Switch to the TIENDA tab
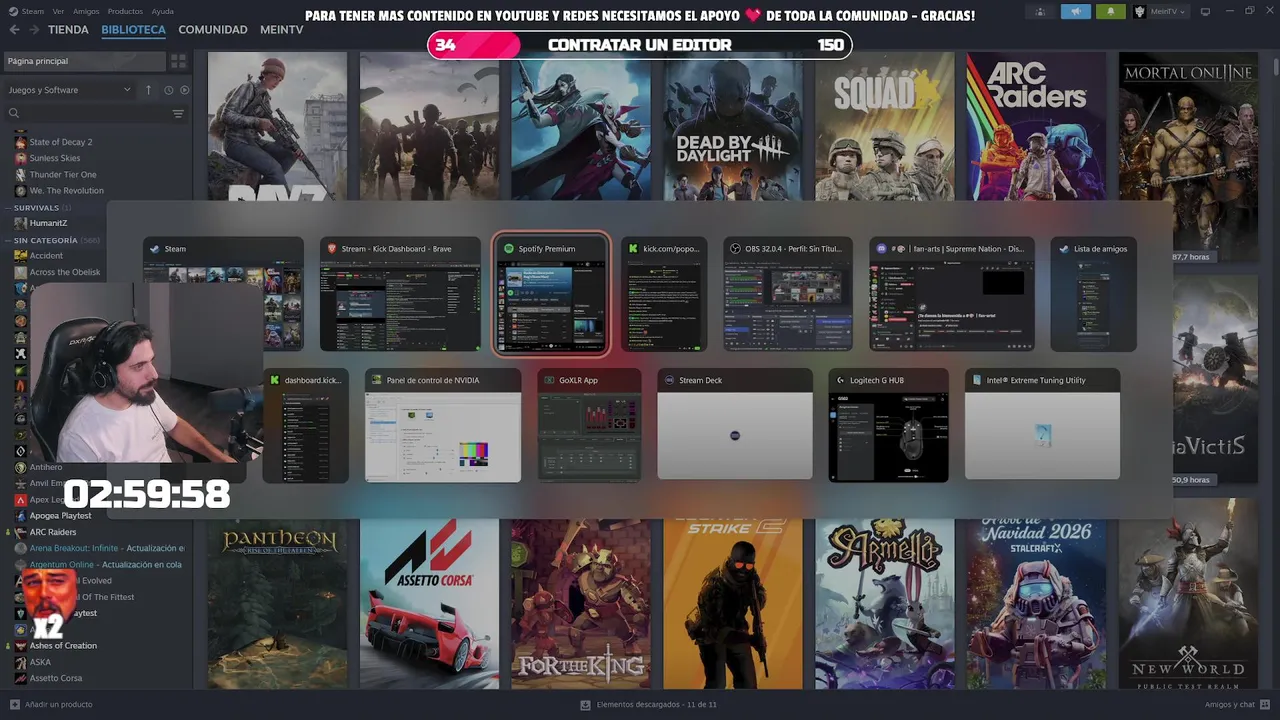 click(x=68, y=30)
